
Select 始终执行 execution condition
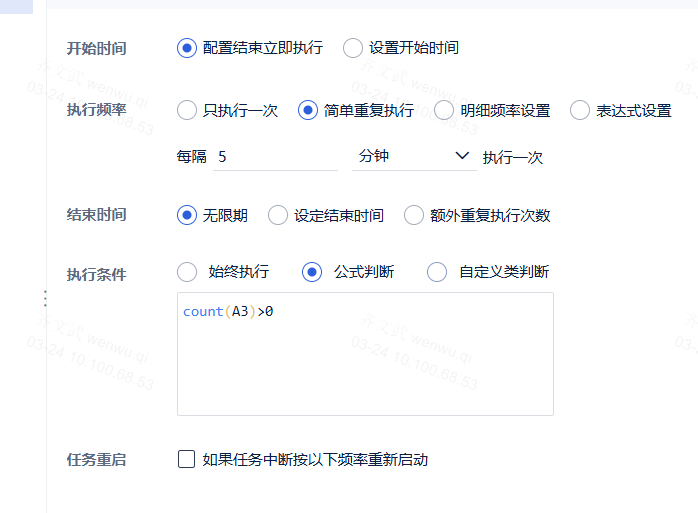(x=187, y=272)
